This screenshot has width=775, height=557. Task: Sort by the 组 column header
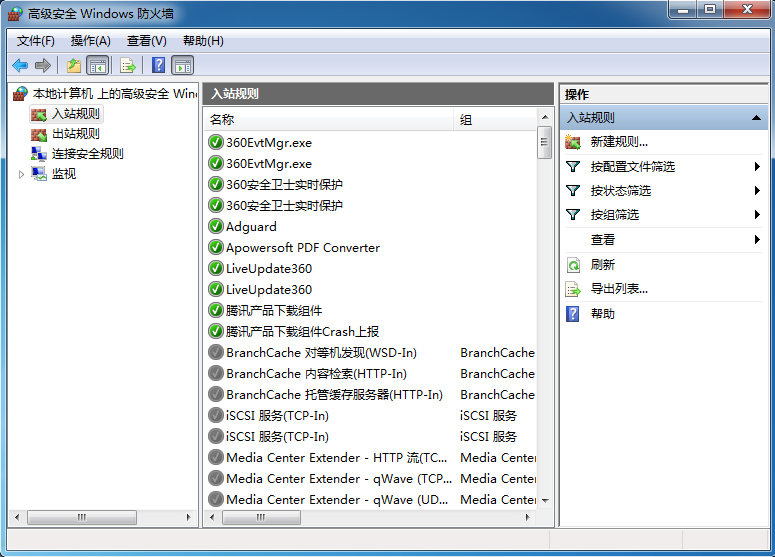495,120
